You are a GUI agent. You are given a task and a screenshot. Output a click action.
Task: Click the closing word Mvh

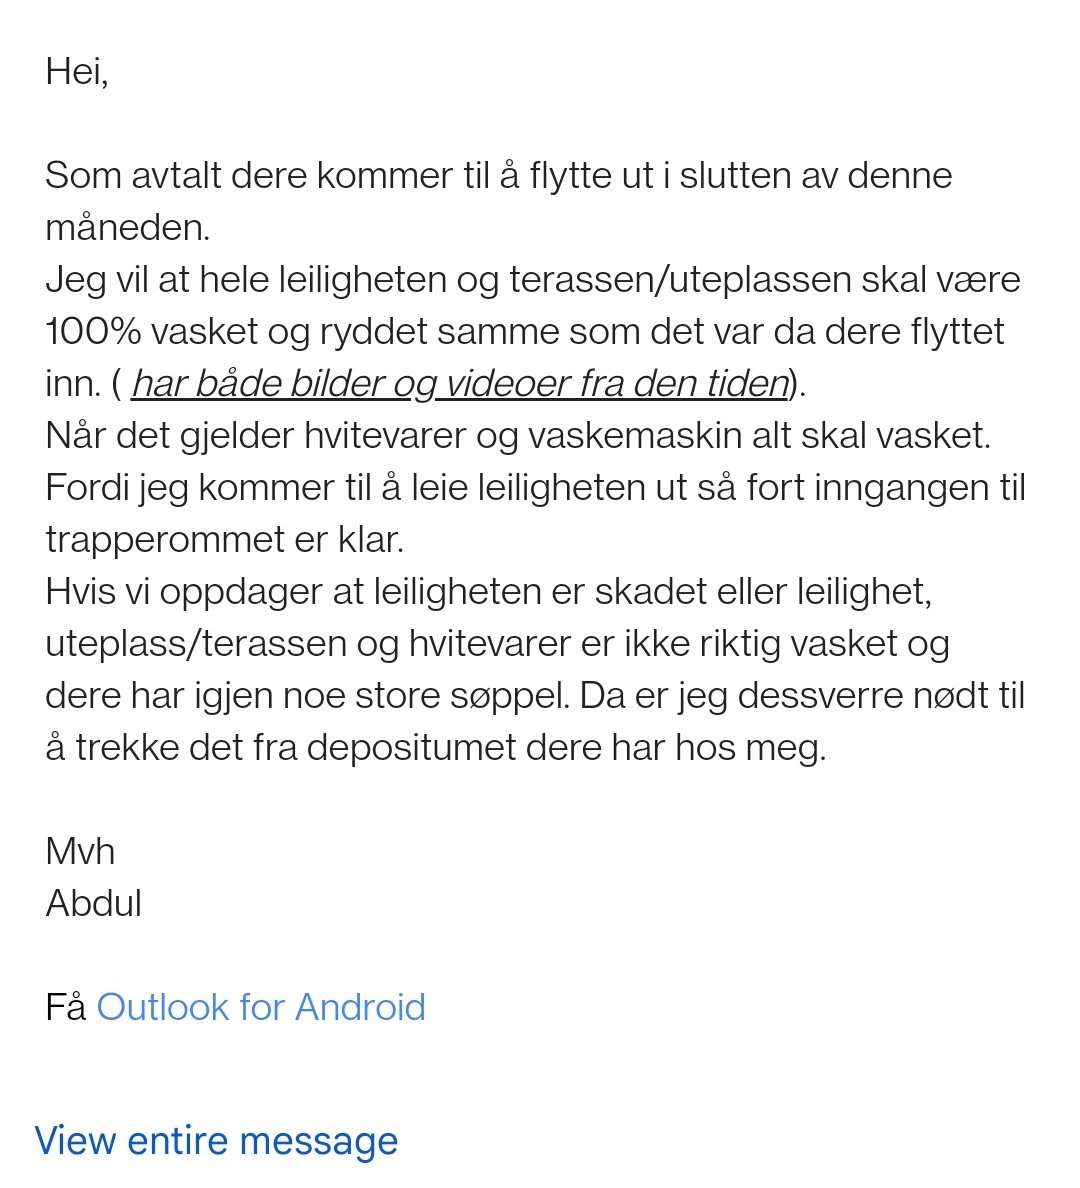click(x=80, y=851)
